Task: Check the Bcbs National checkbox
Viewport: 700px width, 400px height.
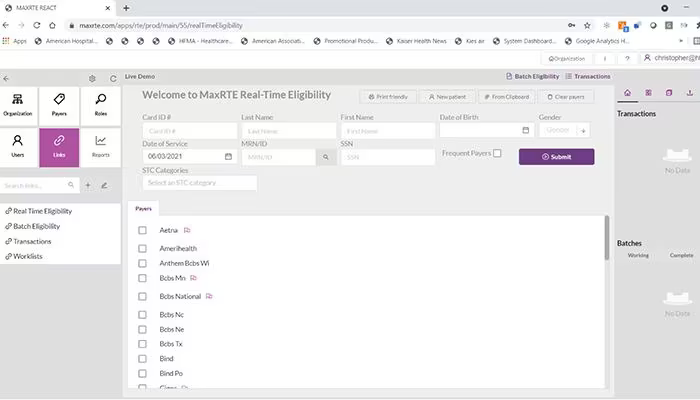Action: pos(142,296)
